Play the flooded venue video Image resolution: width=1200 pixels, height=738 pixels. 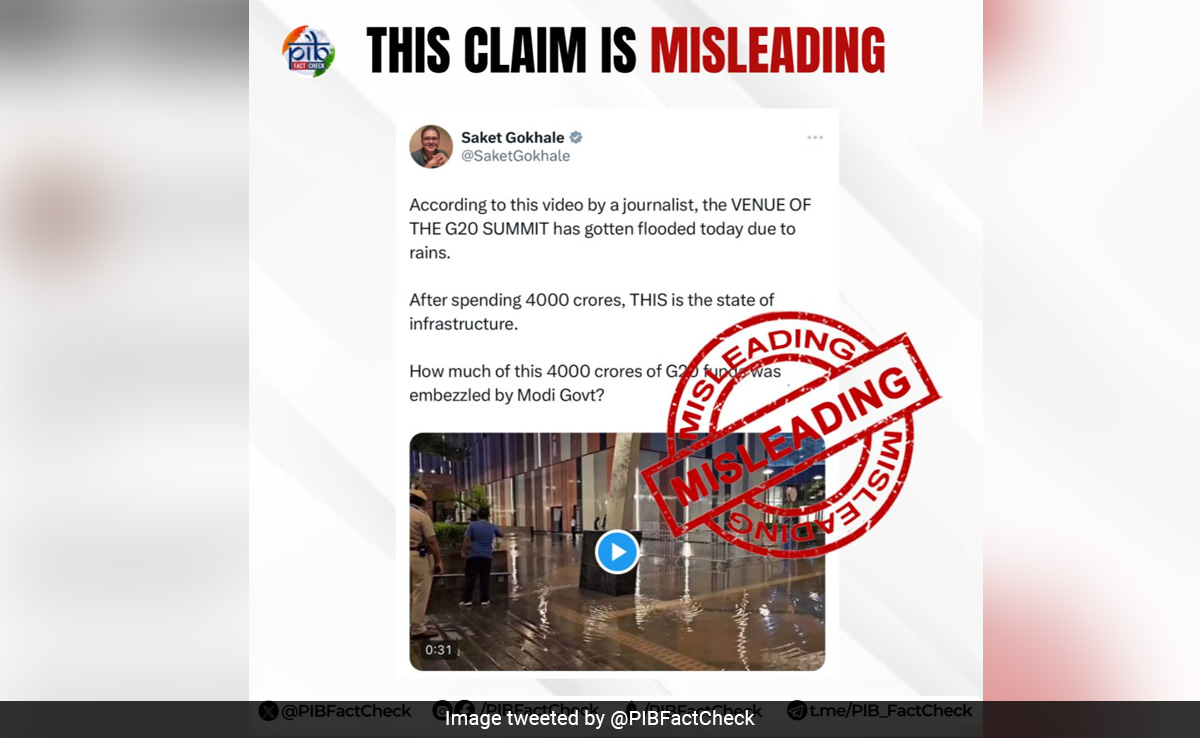pos(617,552)
